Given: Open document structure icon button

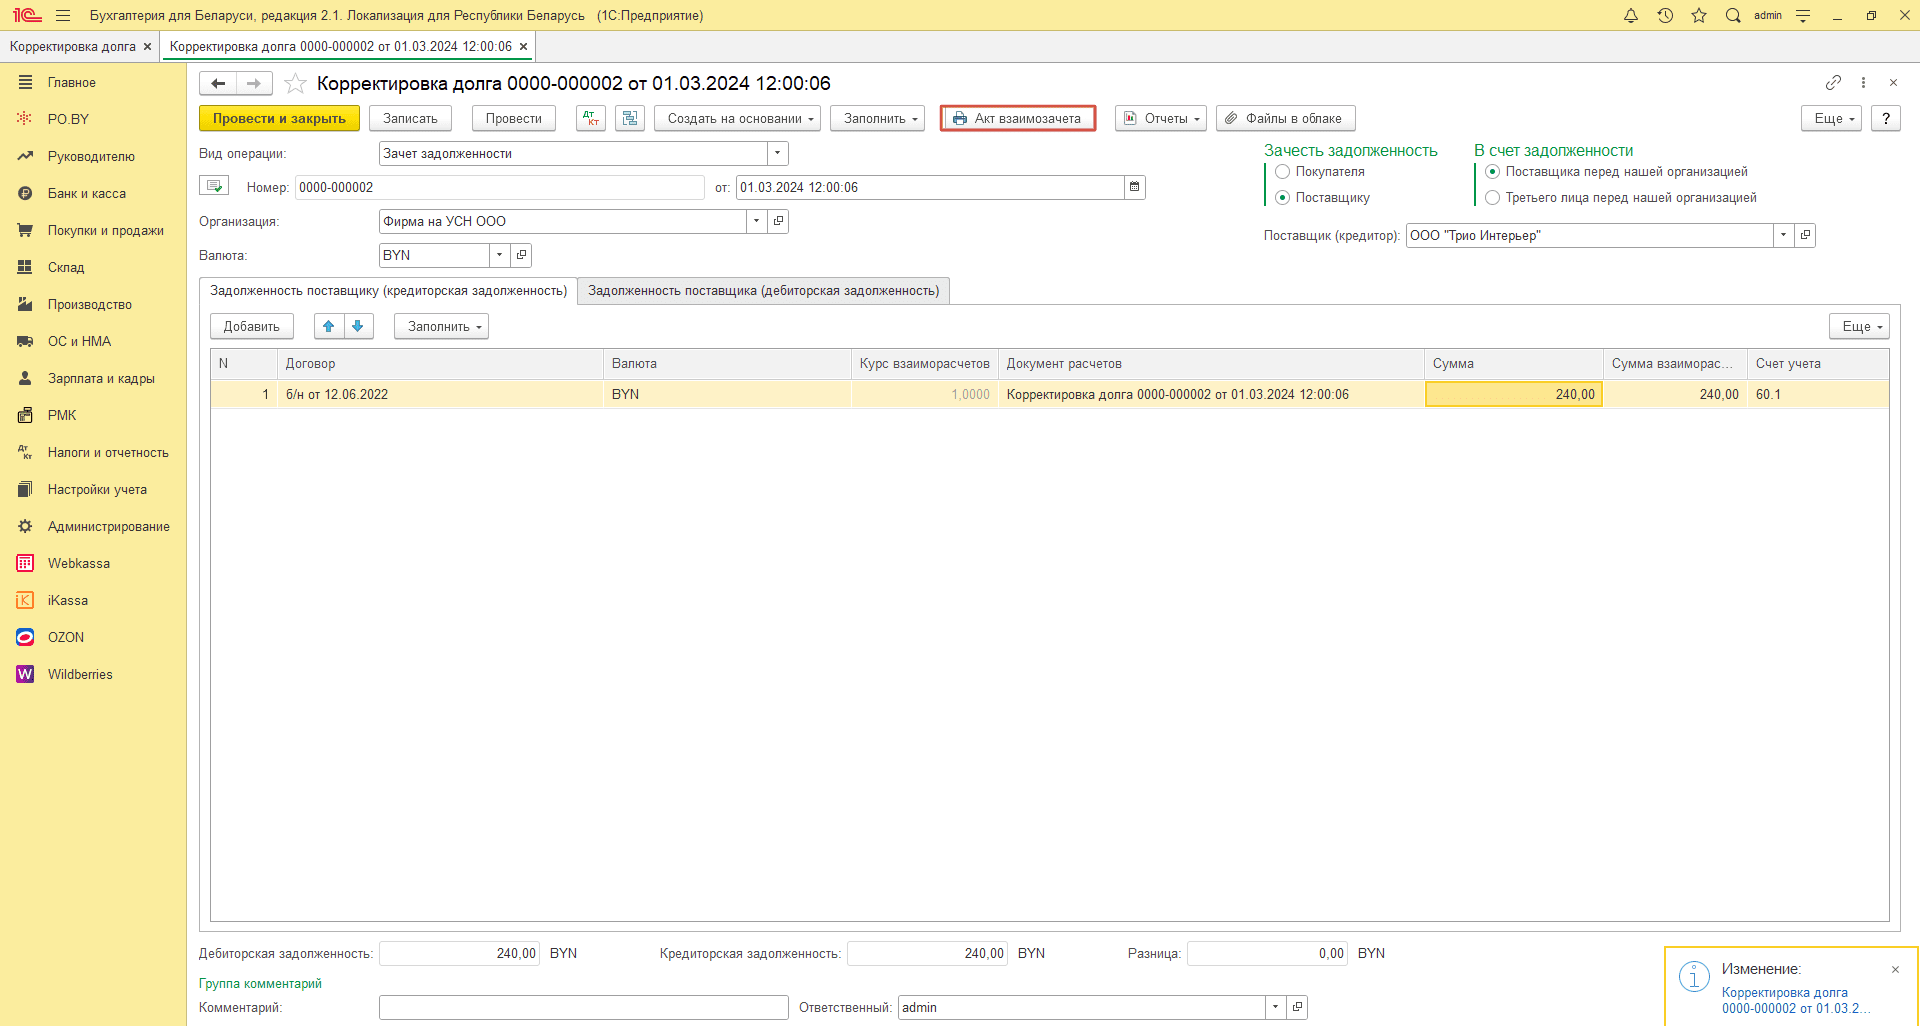Looking at the screenshot, I should point(630,118).
